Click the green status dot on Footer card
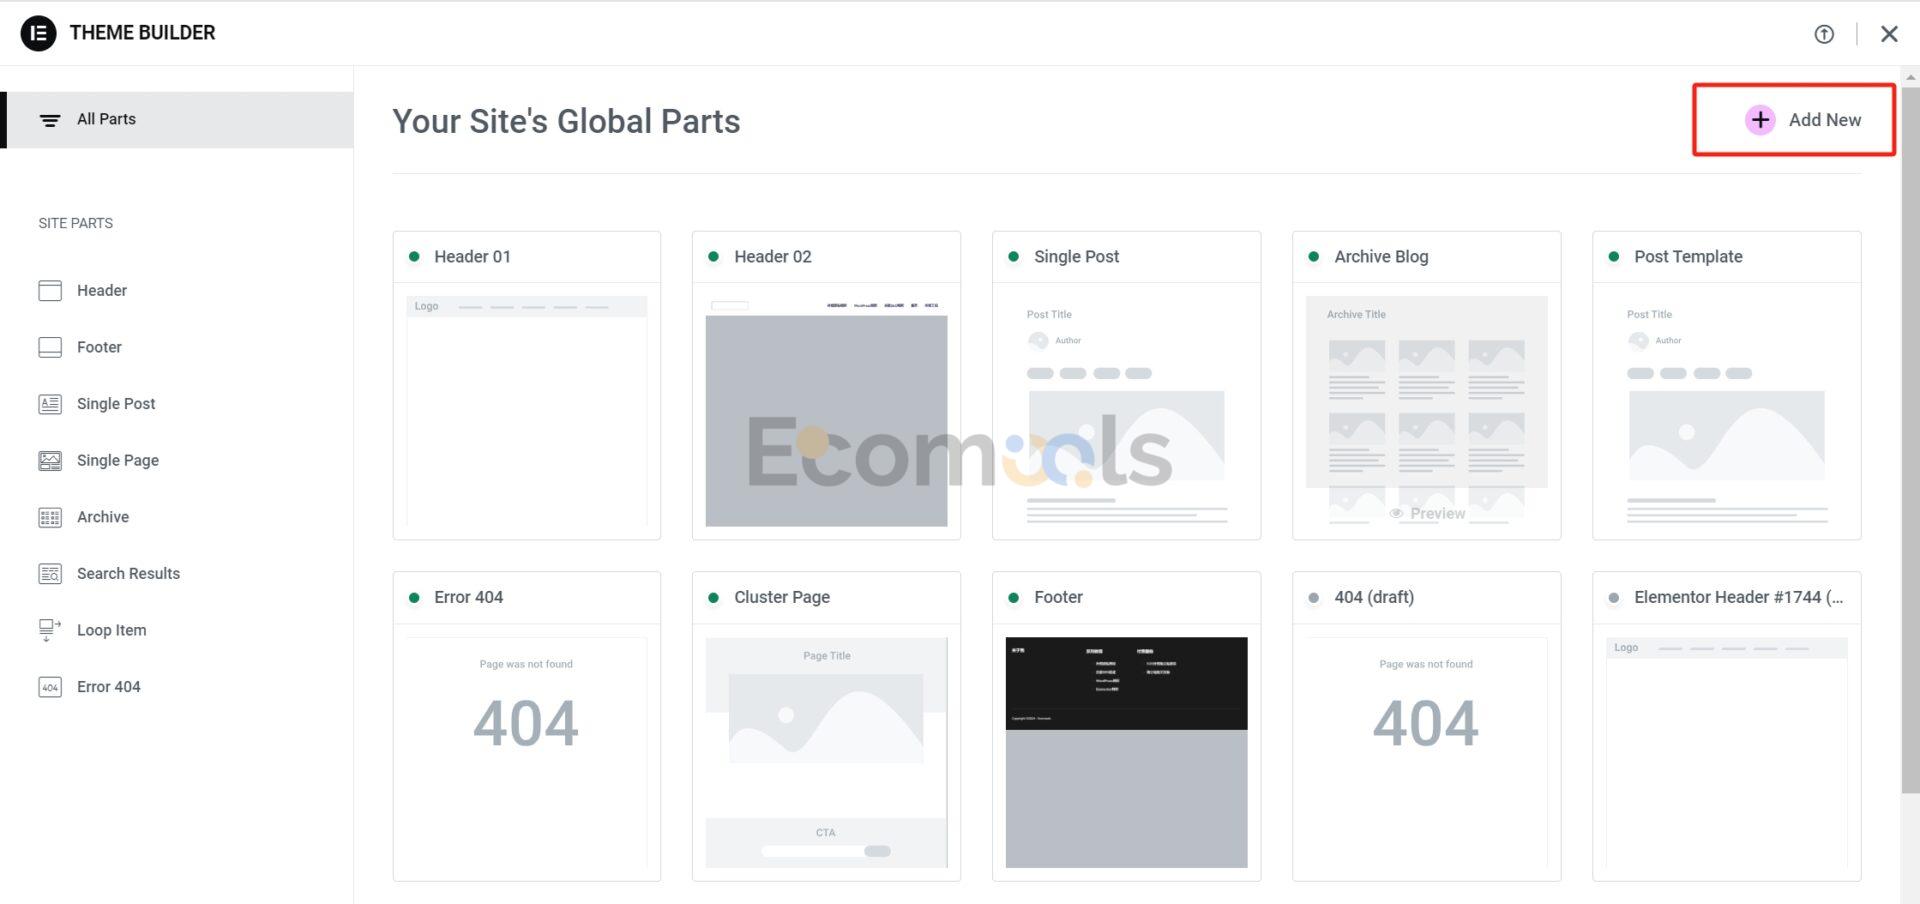Screen dimensions: 1920x904 pyautogui.click(x=1014, y=598)
